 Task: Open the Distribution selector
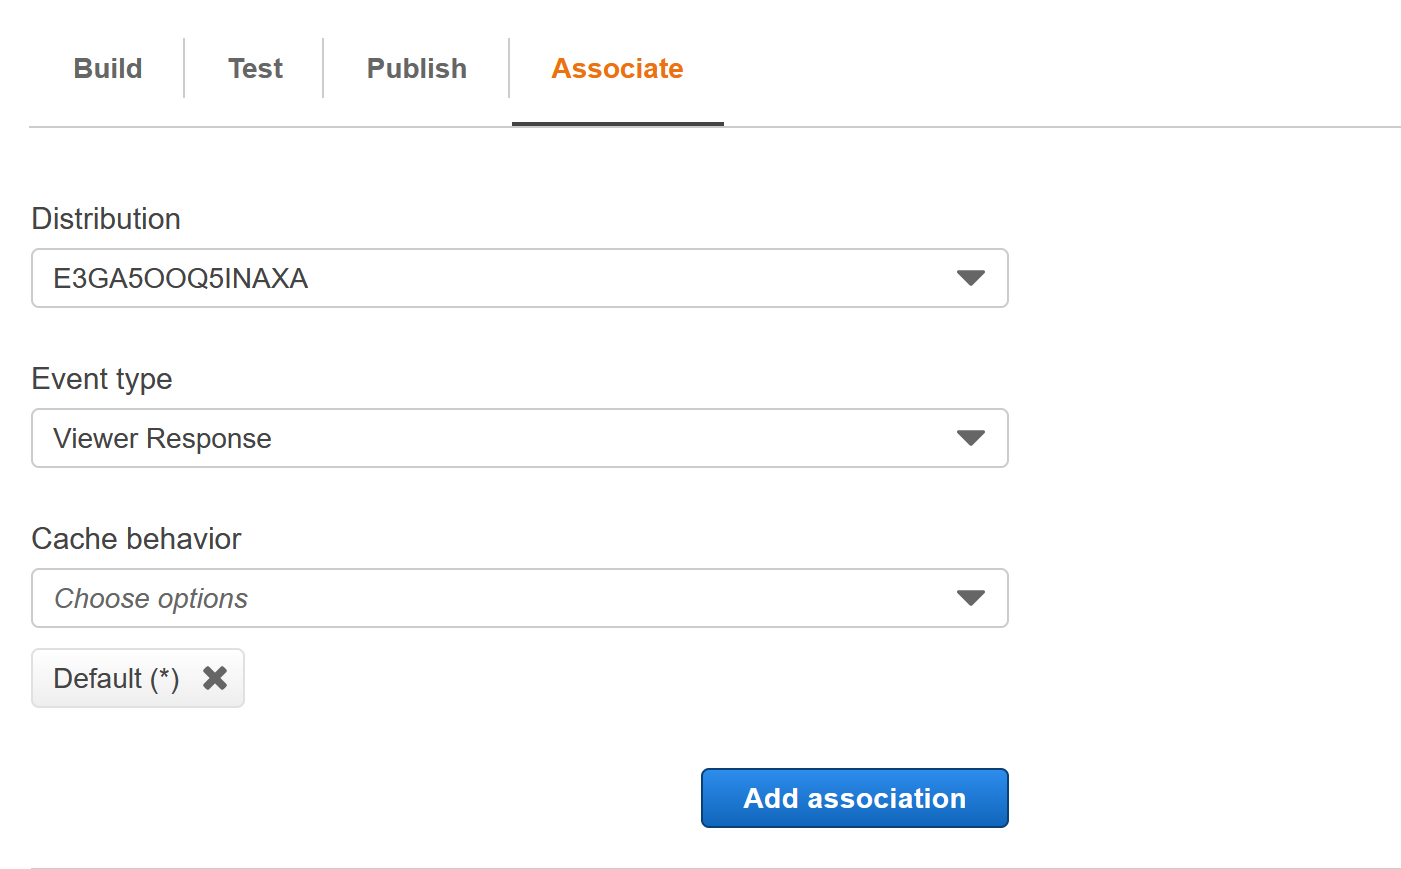pos(519,278)
